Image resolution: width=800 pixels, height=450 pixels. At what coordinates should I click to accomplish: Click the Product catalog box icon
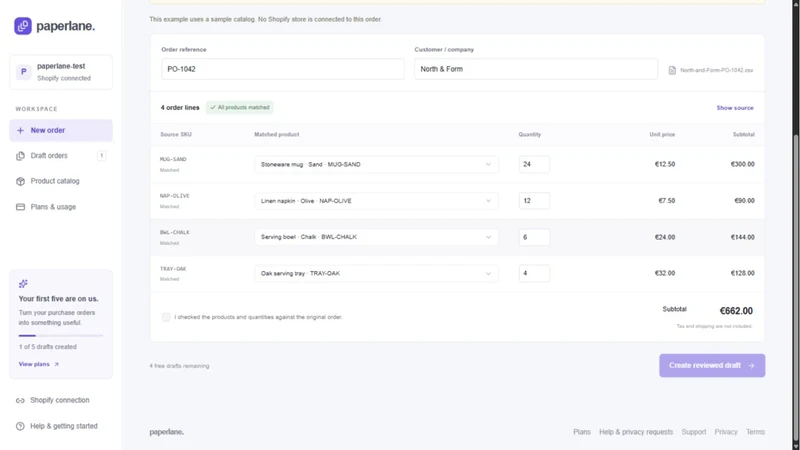(x=20, y=181)
